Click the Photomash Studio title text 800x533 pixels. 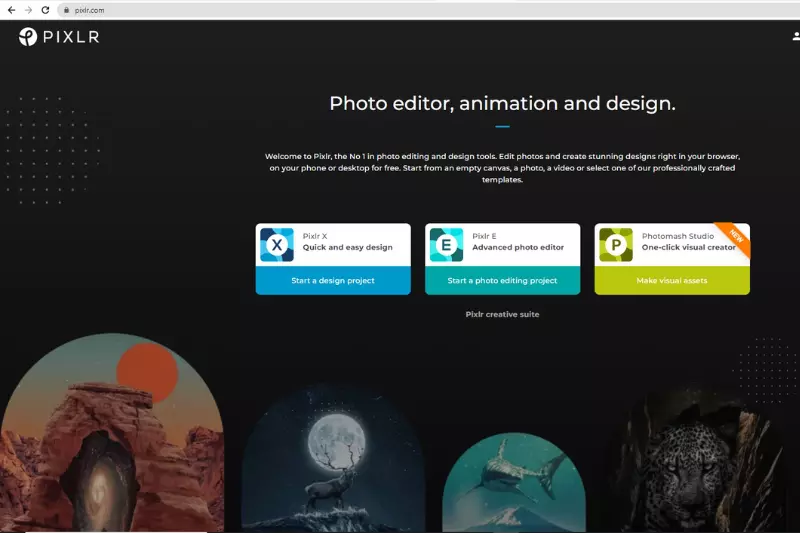(678, 236)
